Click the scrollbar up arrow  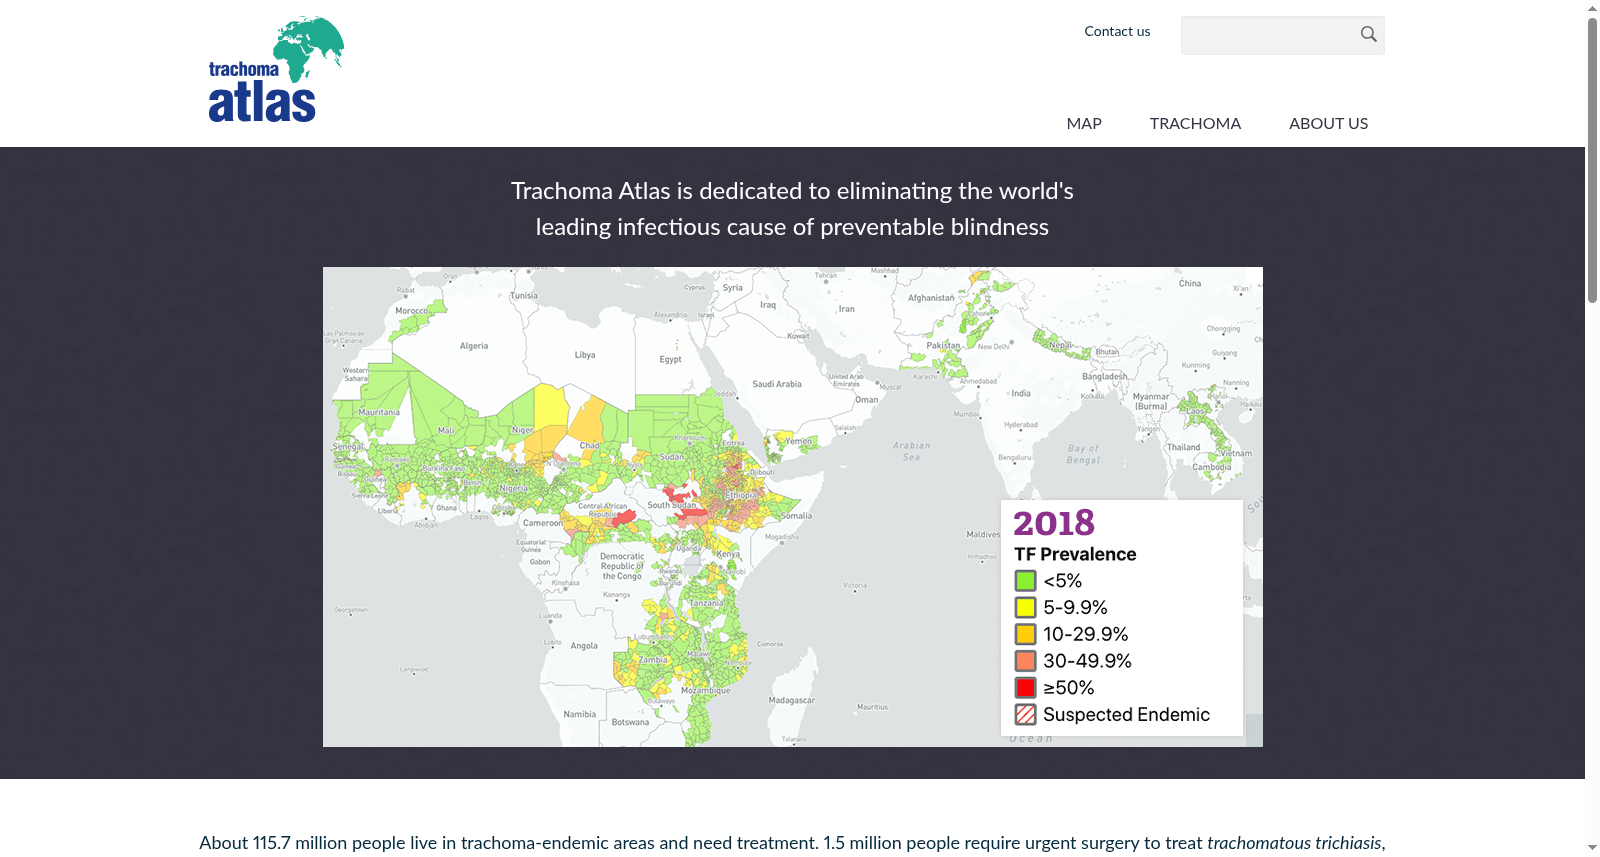(x=1592, y=8)
